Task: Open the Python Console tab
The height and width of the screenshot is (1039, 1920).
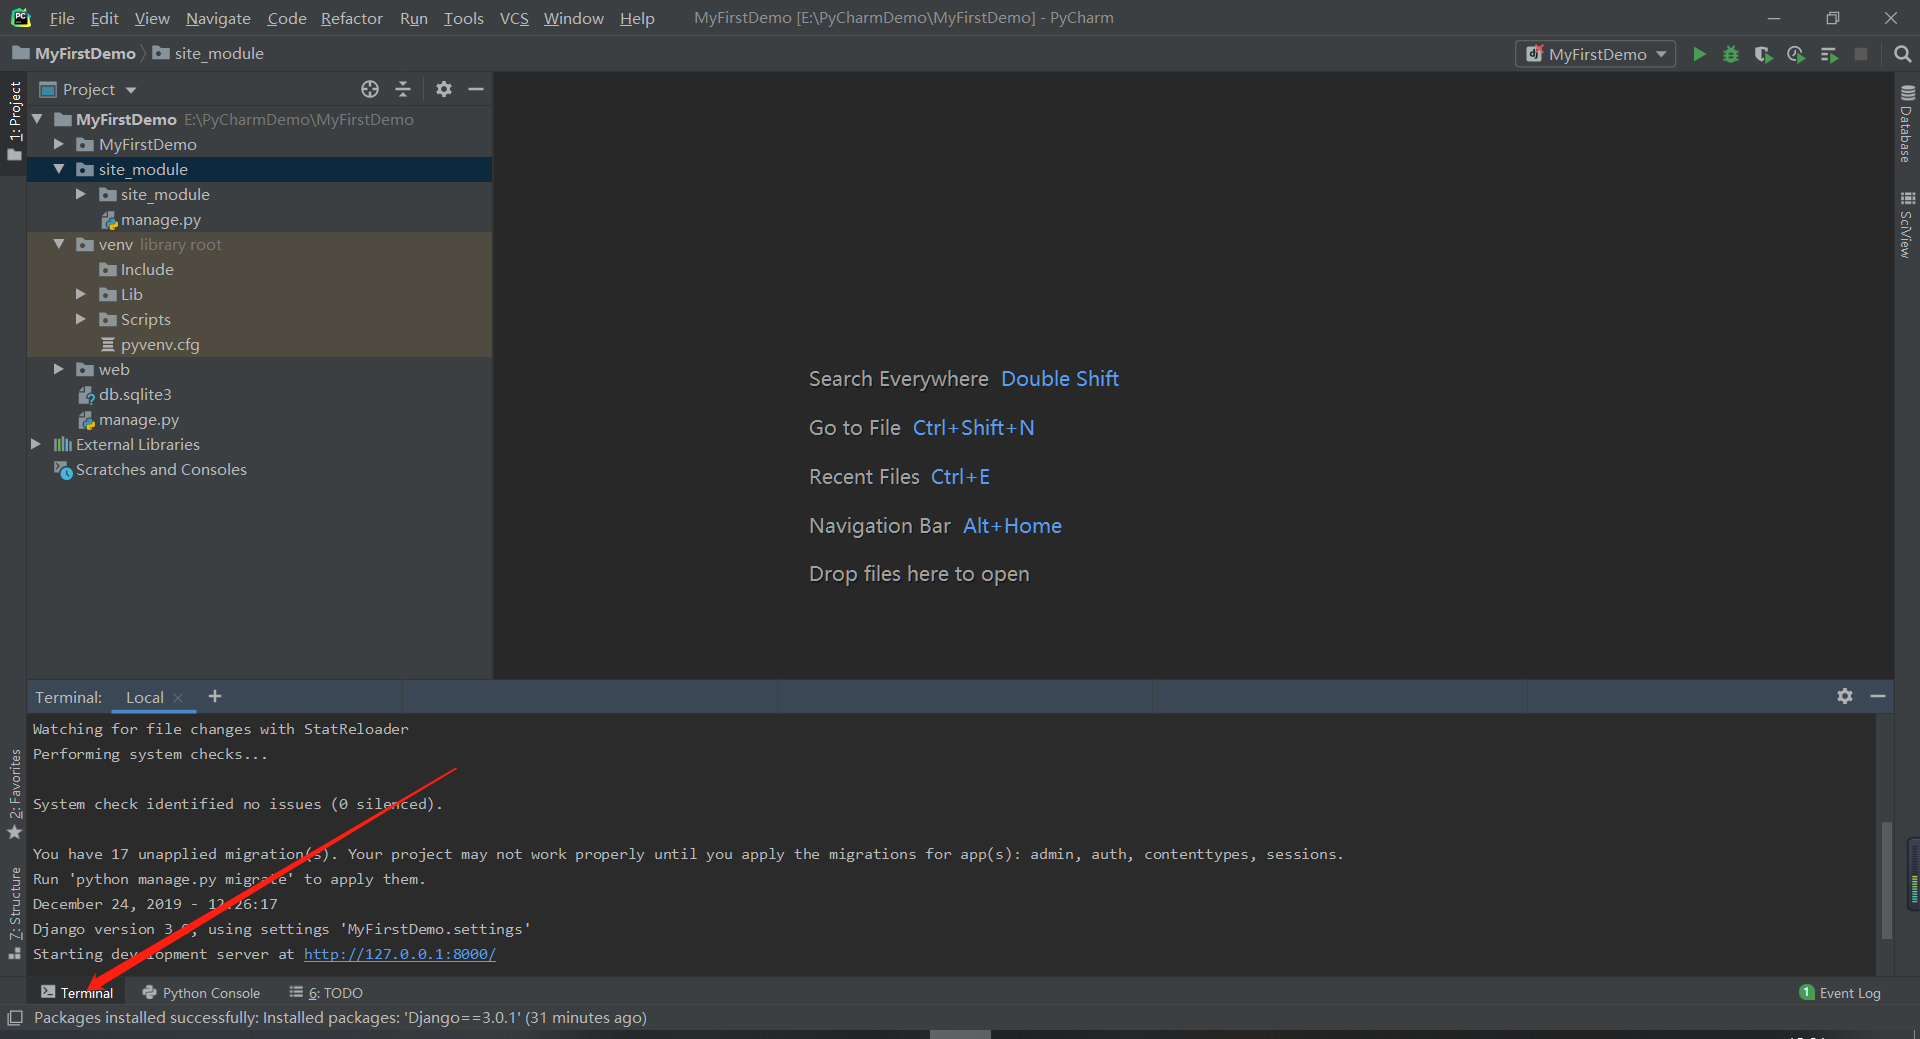Action: tap(201, 993)
